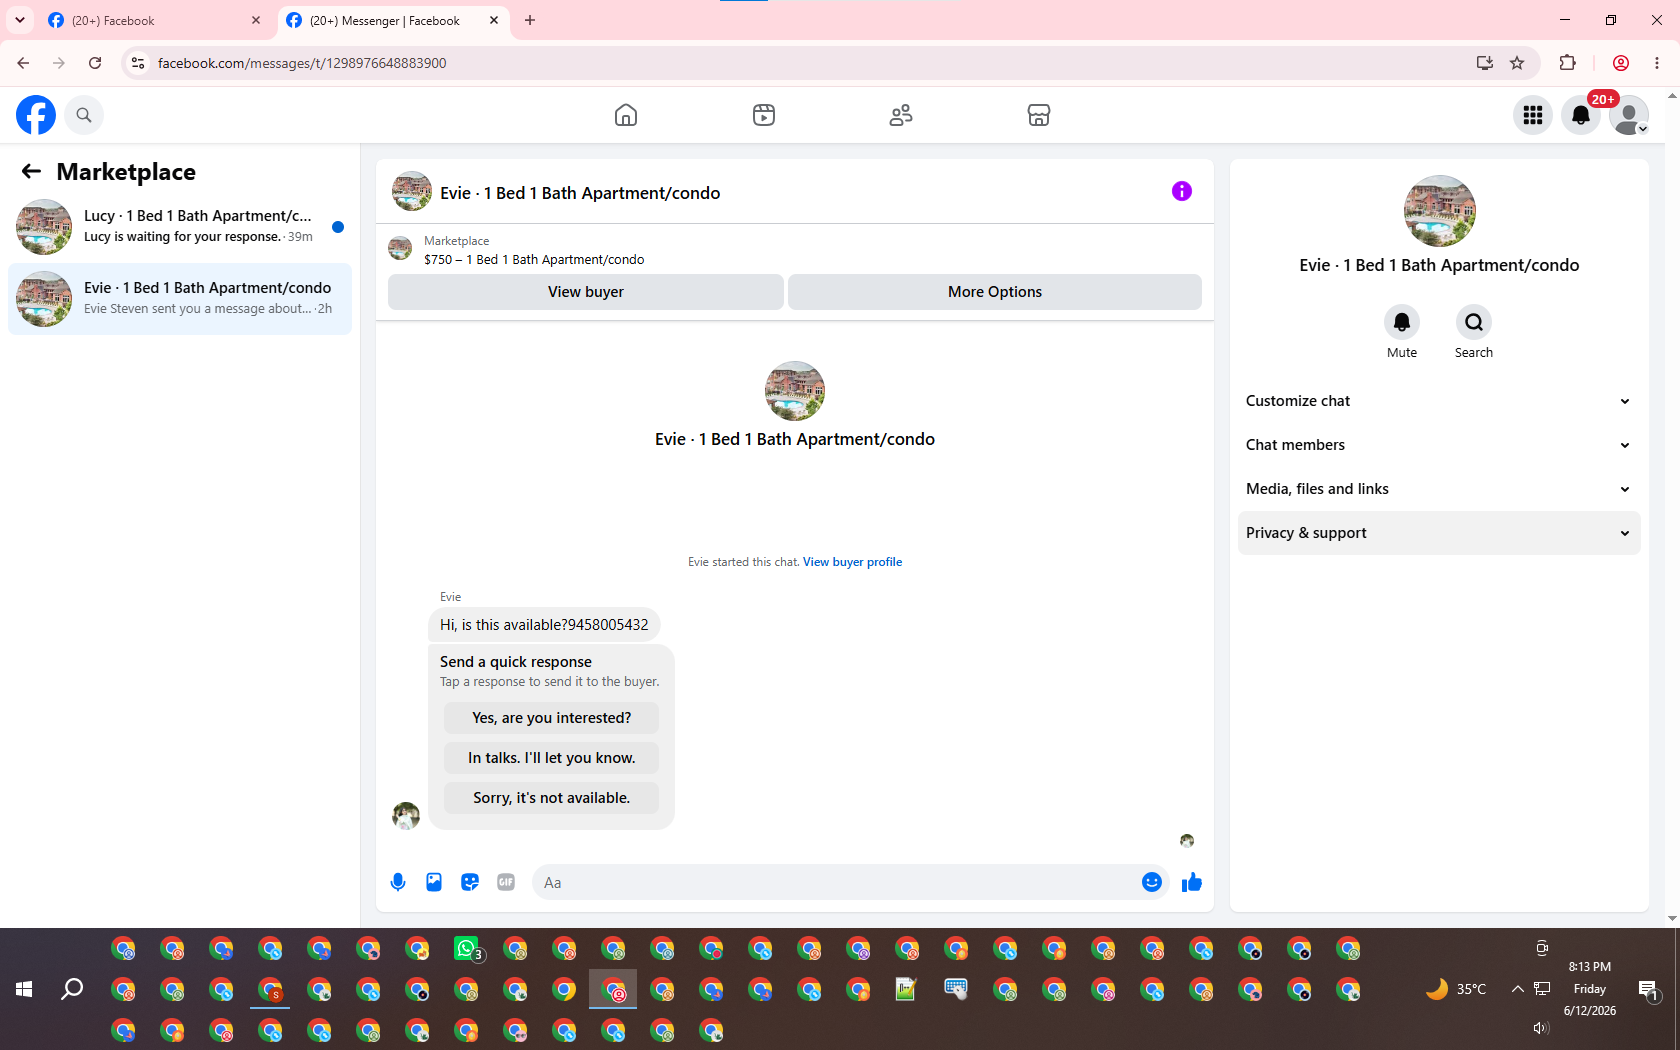Viewport: 1680px width, 1050px height.
Task: Open the Friends icon in top navigation
Action: pos(901,115)
